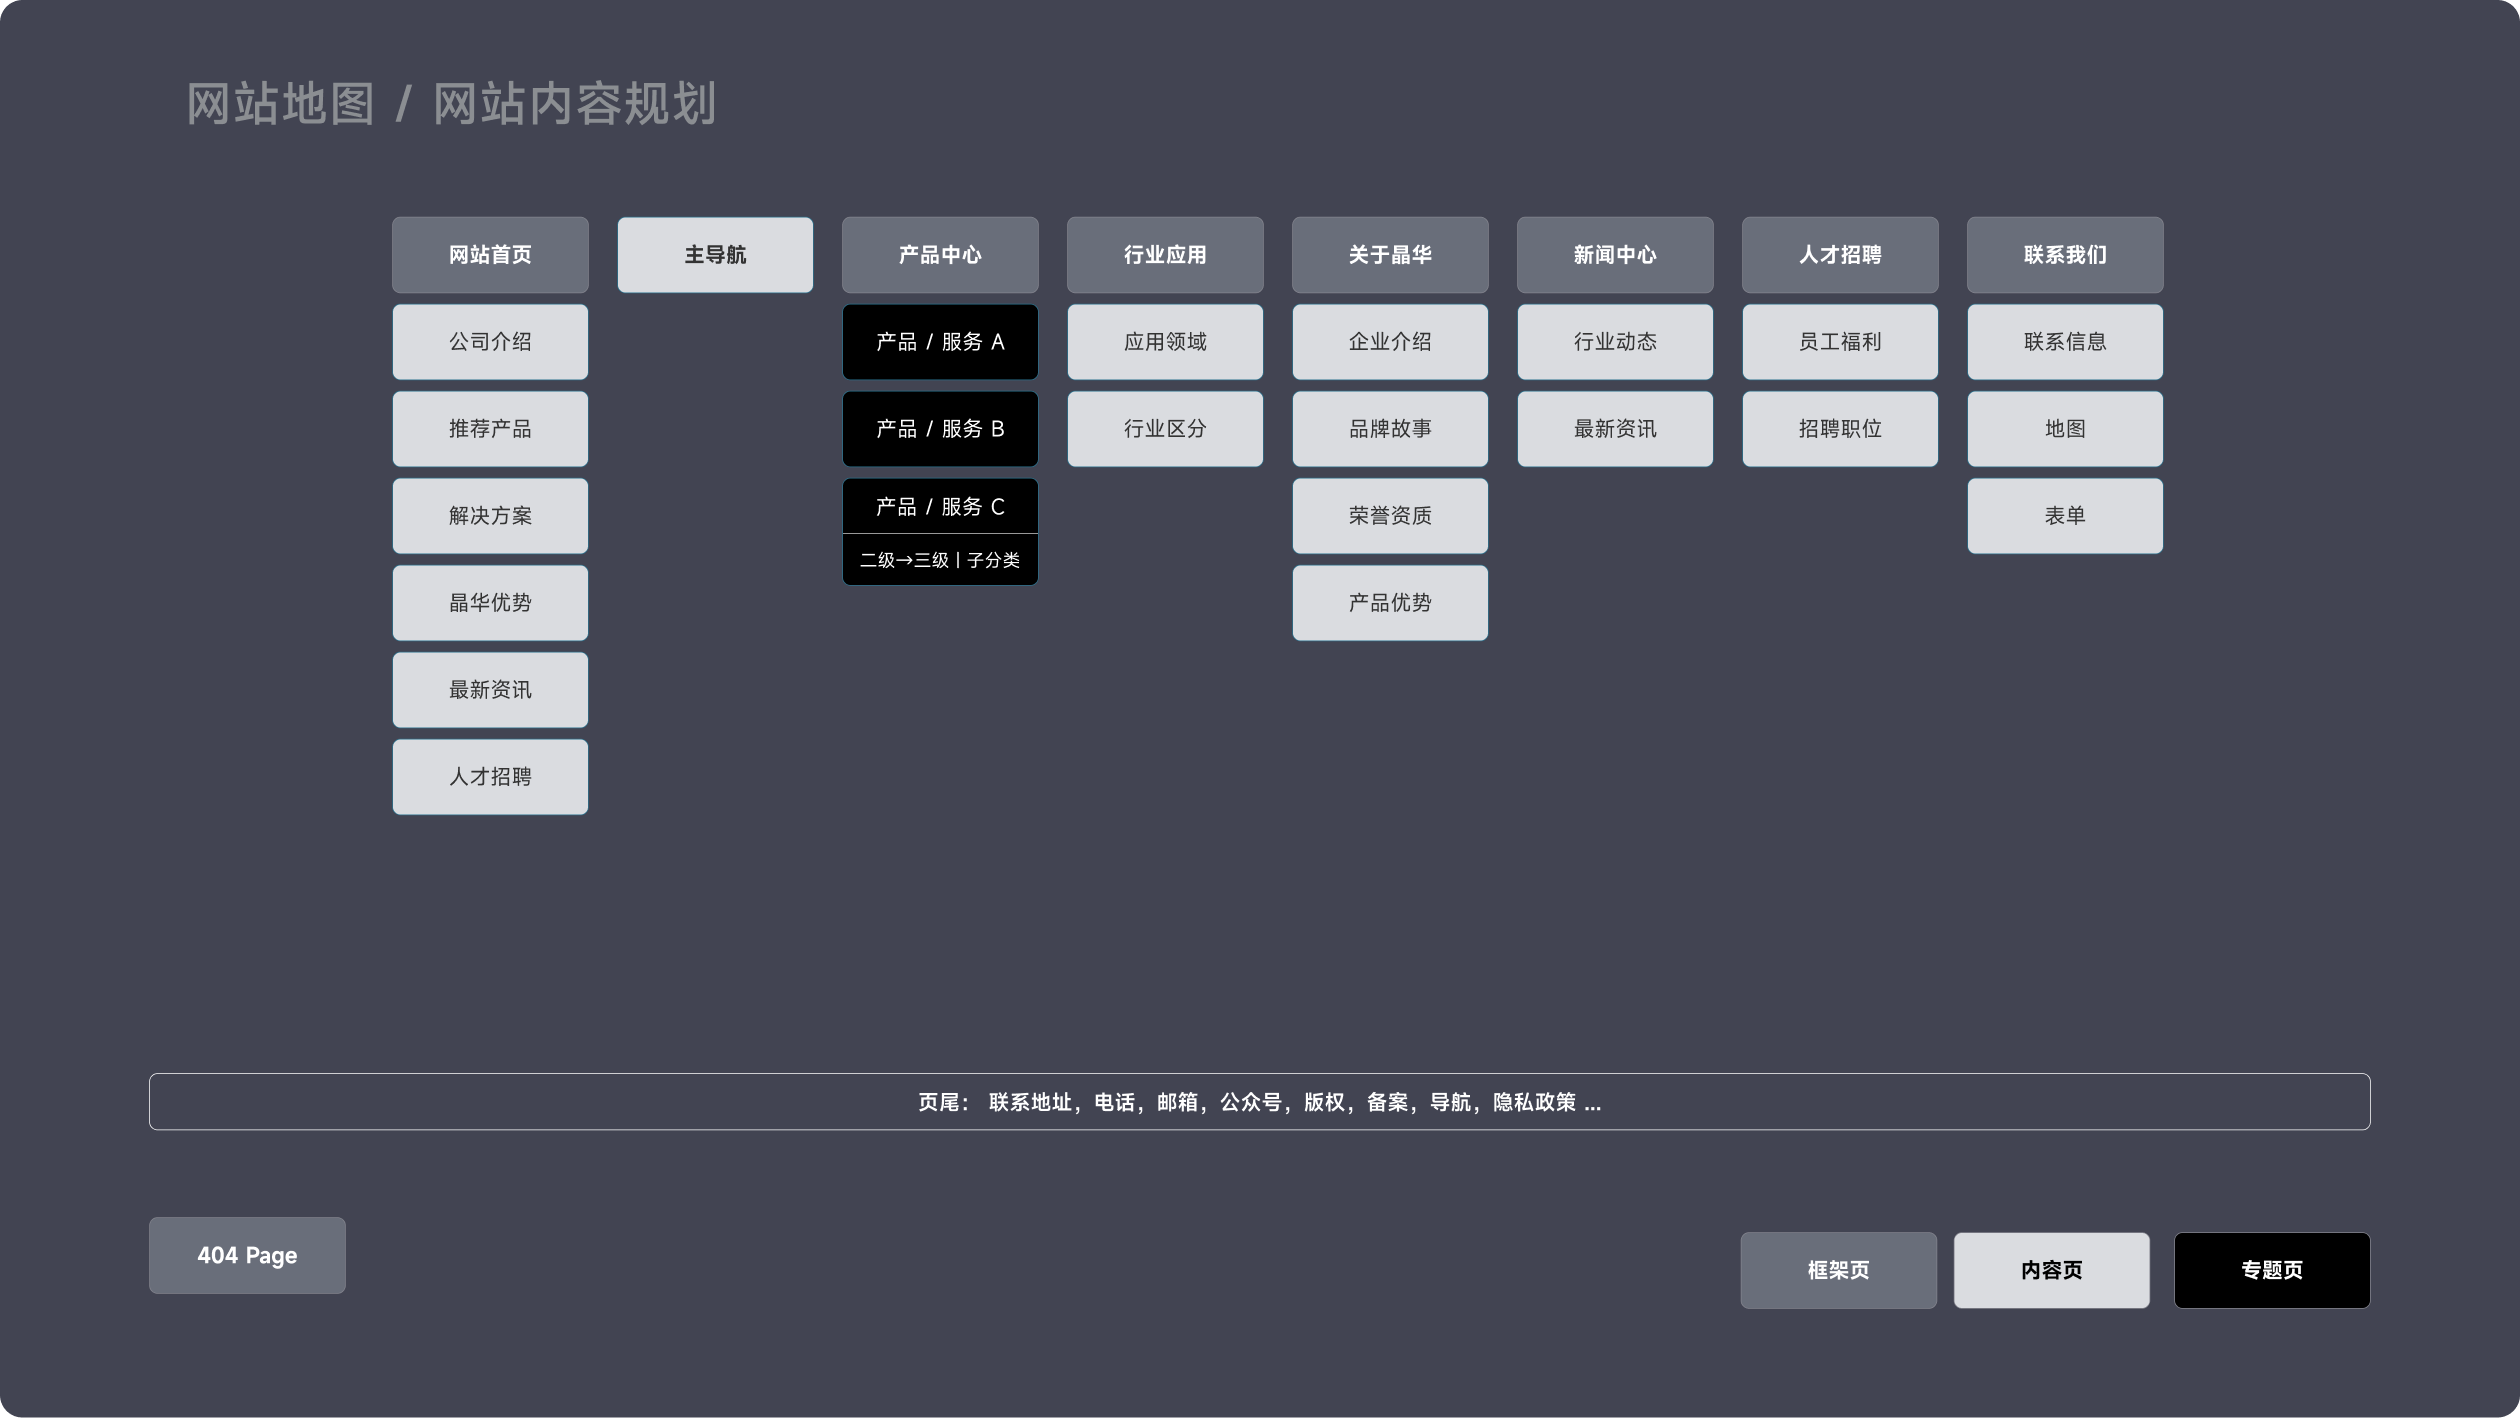Image resolution: width=2520 pixels, height=1418 pixels.
Task: Select 品牌故事 under 关于晶华
Action: click(1390, 429)
